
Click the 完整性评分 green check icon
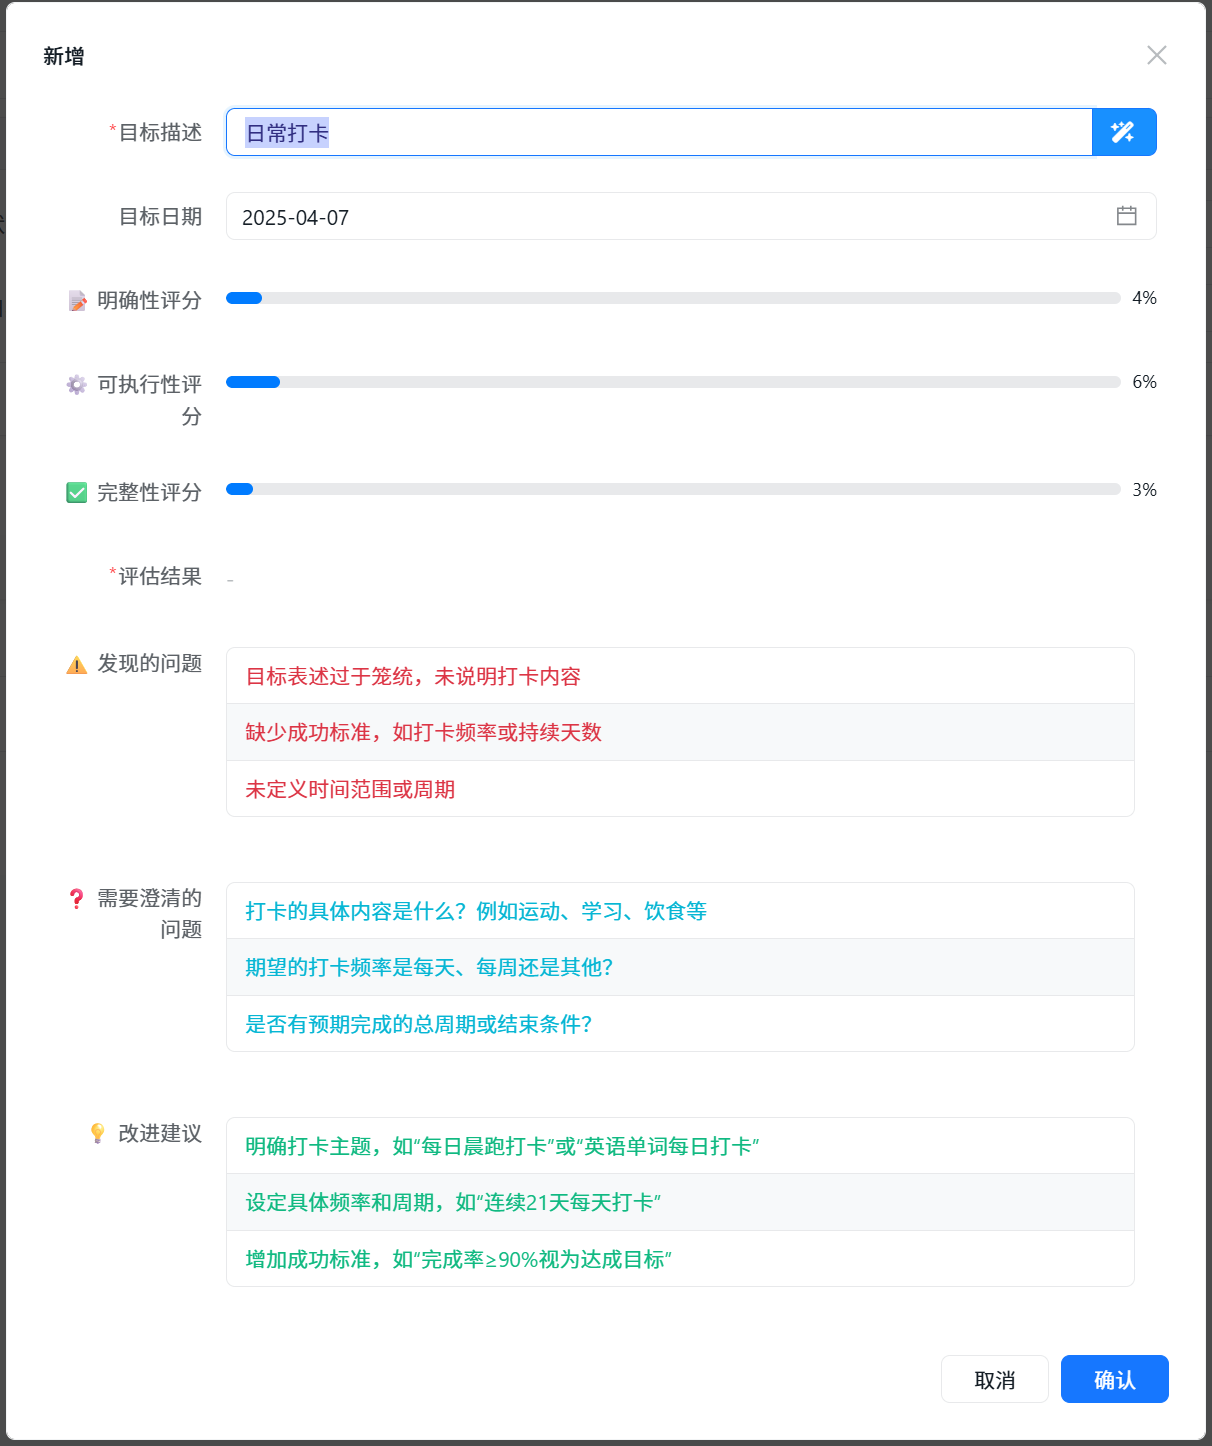tap(77, 492)
